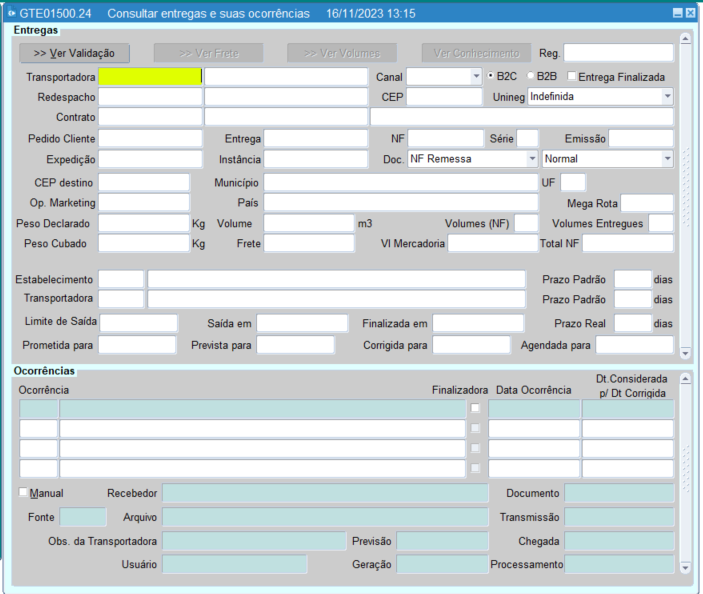The width and height of the screenshot is (703, 594).
Task: Click the Entregas panel vertical scrollbar track
Action: click(x=685, y=200)
